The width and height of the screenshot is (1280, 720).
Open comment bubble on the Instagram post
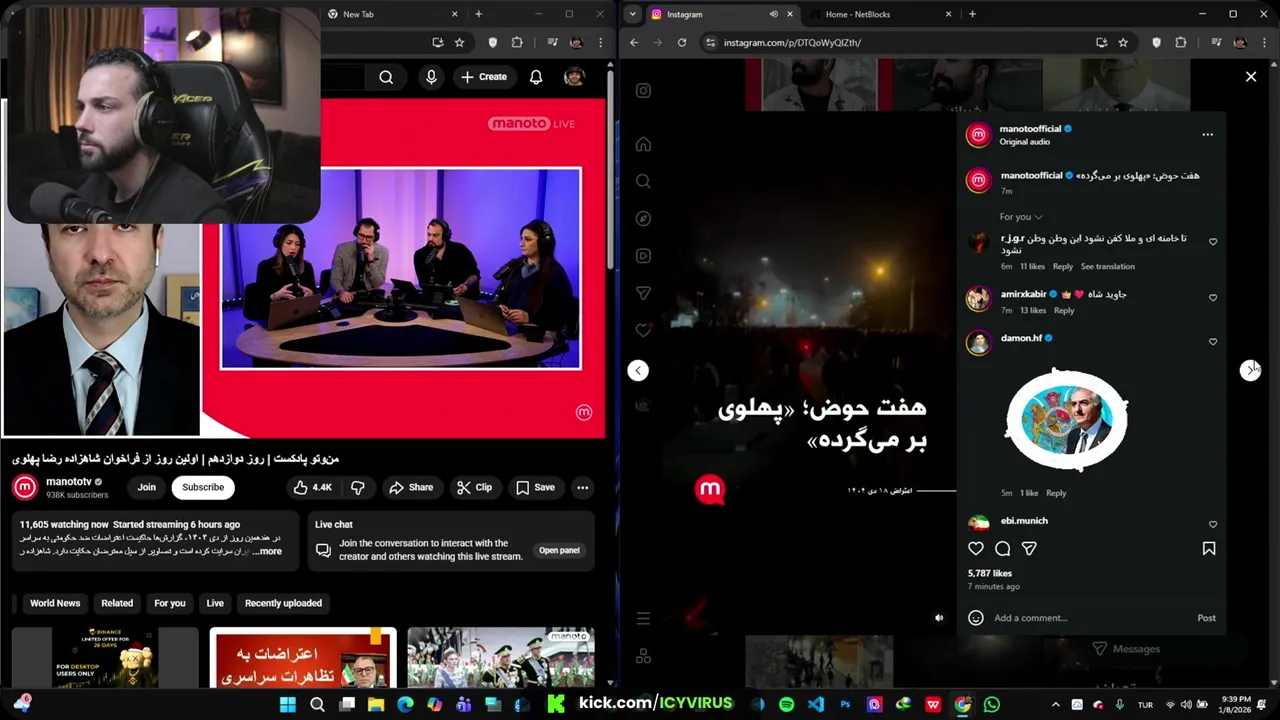click(1003, 548)
